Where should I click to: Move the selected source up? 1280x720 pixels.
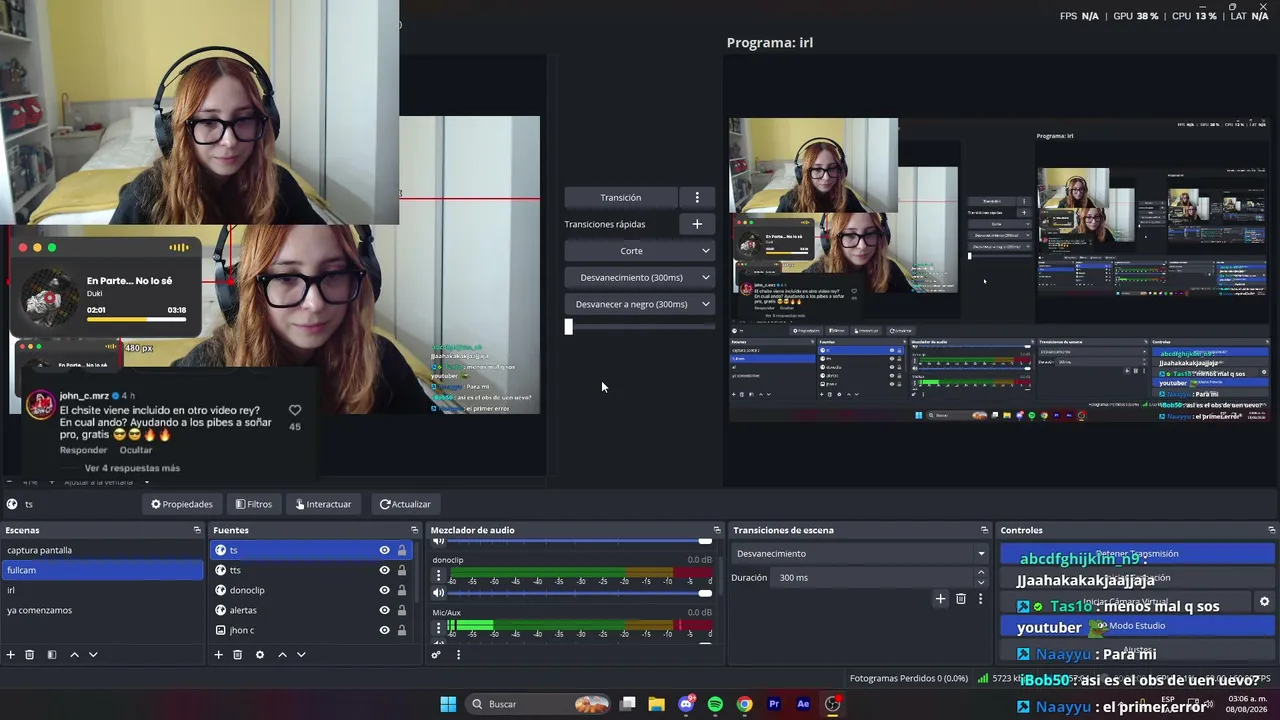pyautogui.click(x=282, y=655)
